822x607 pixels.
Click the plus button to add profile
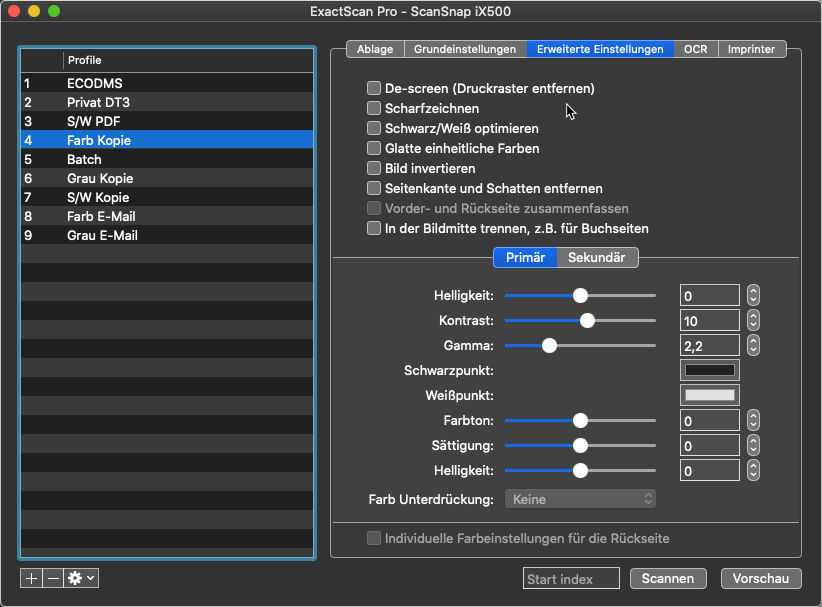(x=31, y=578)
